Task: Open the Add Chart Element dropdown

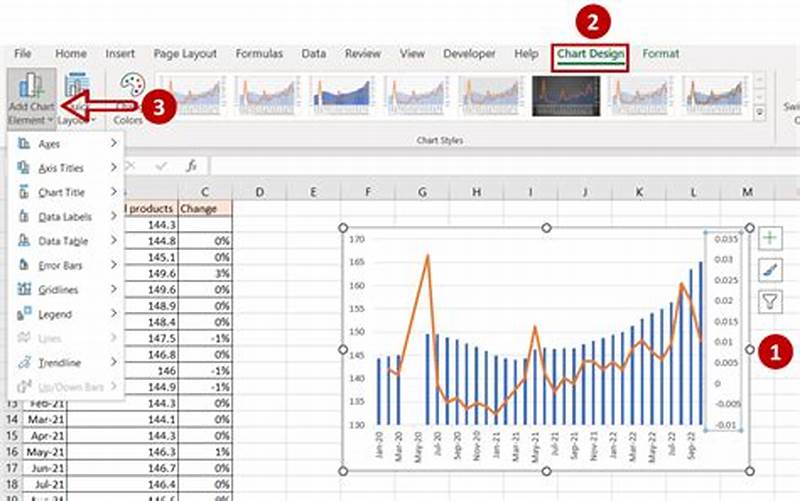Action: [x=32, y=98]
